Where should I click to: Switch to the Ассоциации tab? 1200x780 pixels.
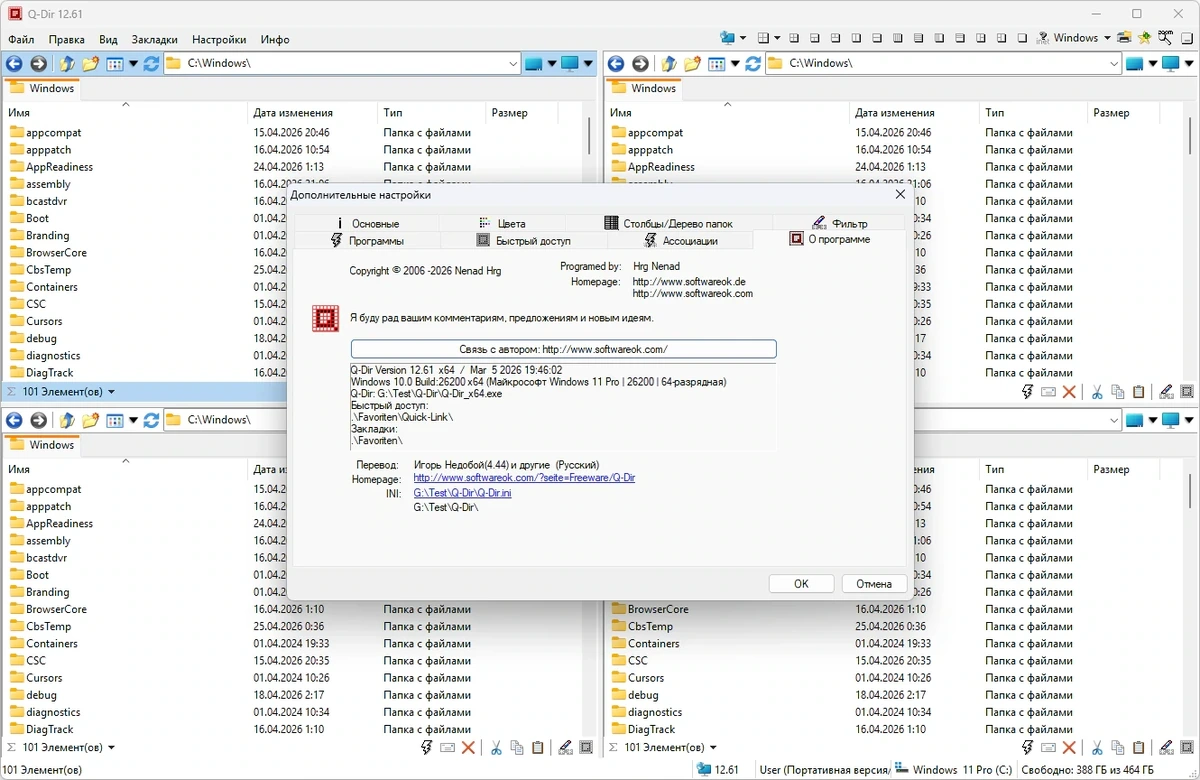pyautogui.click(x=680, y=240)
